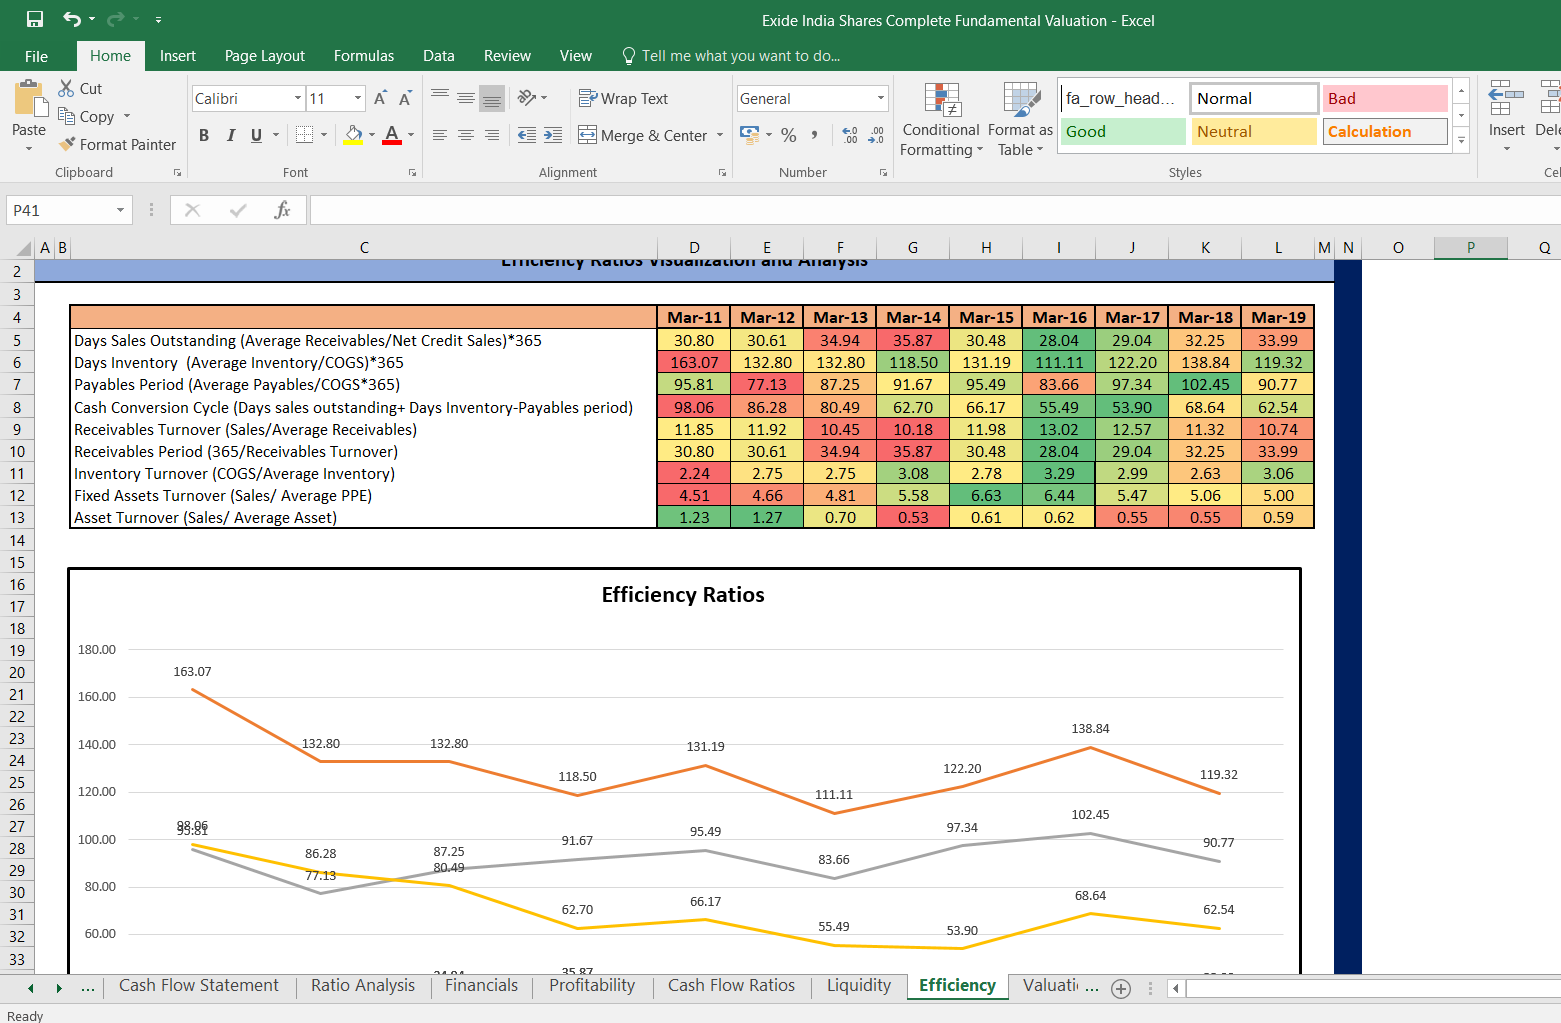This screenshot has height=1023, width=1561.
Task: Open Customize Quick Access Toolbar dropdown
Action: [x=158, y=20]
